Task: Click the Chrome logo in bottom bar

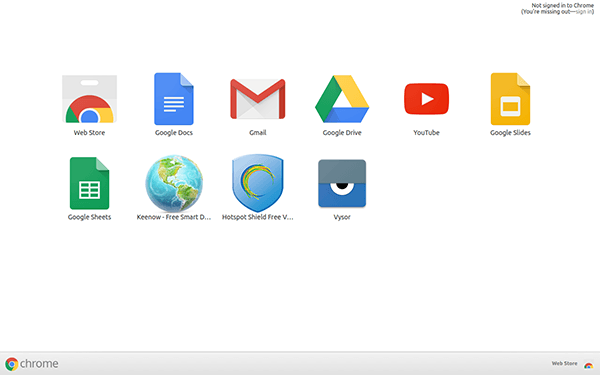Action: [32, 364]
